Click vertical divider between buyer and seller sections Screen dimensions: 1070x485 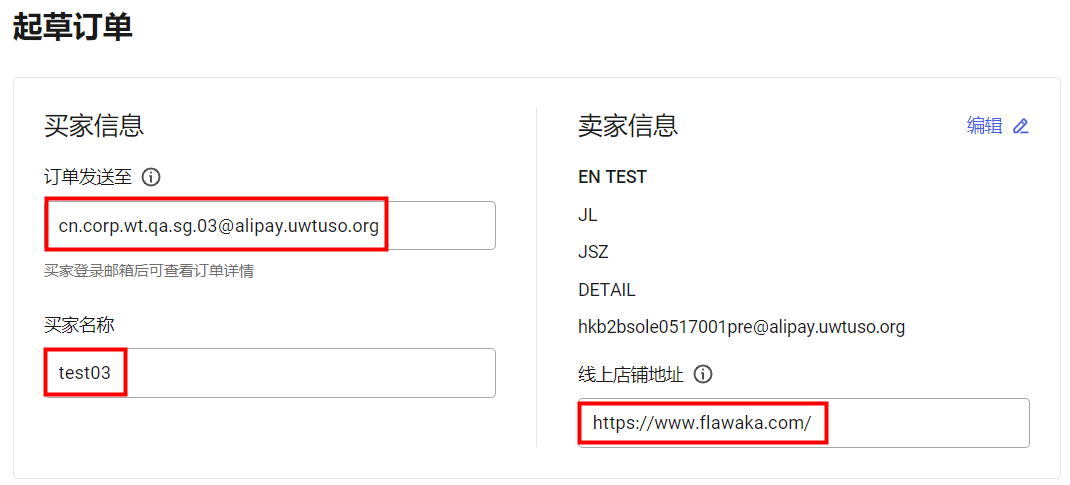536,277
